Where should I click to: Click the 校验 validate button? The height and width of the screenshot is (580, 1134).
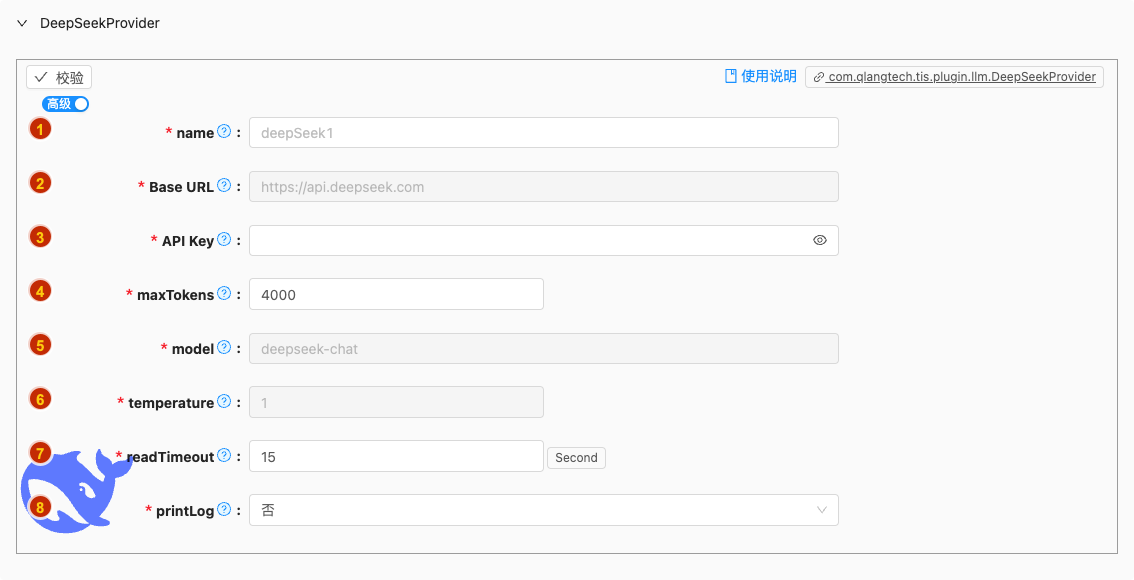click(x=59, y=78)
